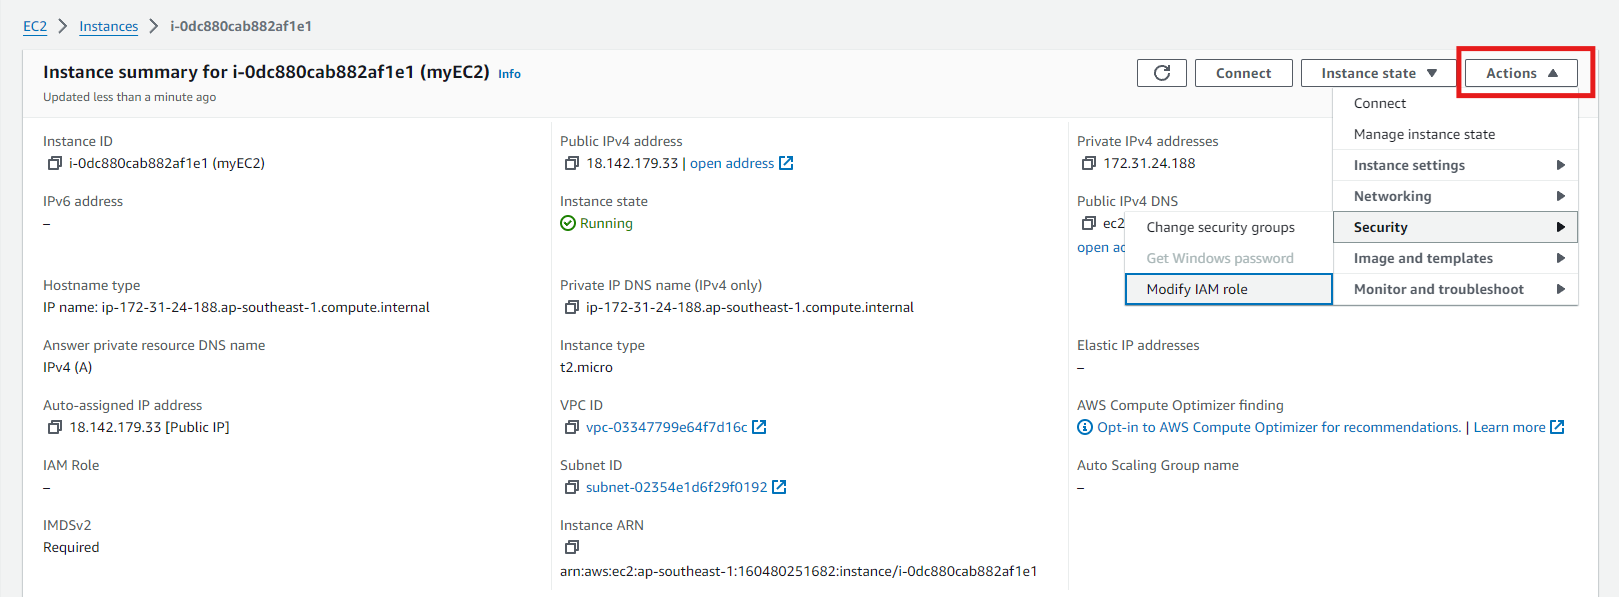The image size is (1619, 597).
Task: Click the refresh icon button
Action: (x=1161, y=73)
